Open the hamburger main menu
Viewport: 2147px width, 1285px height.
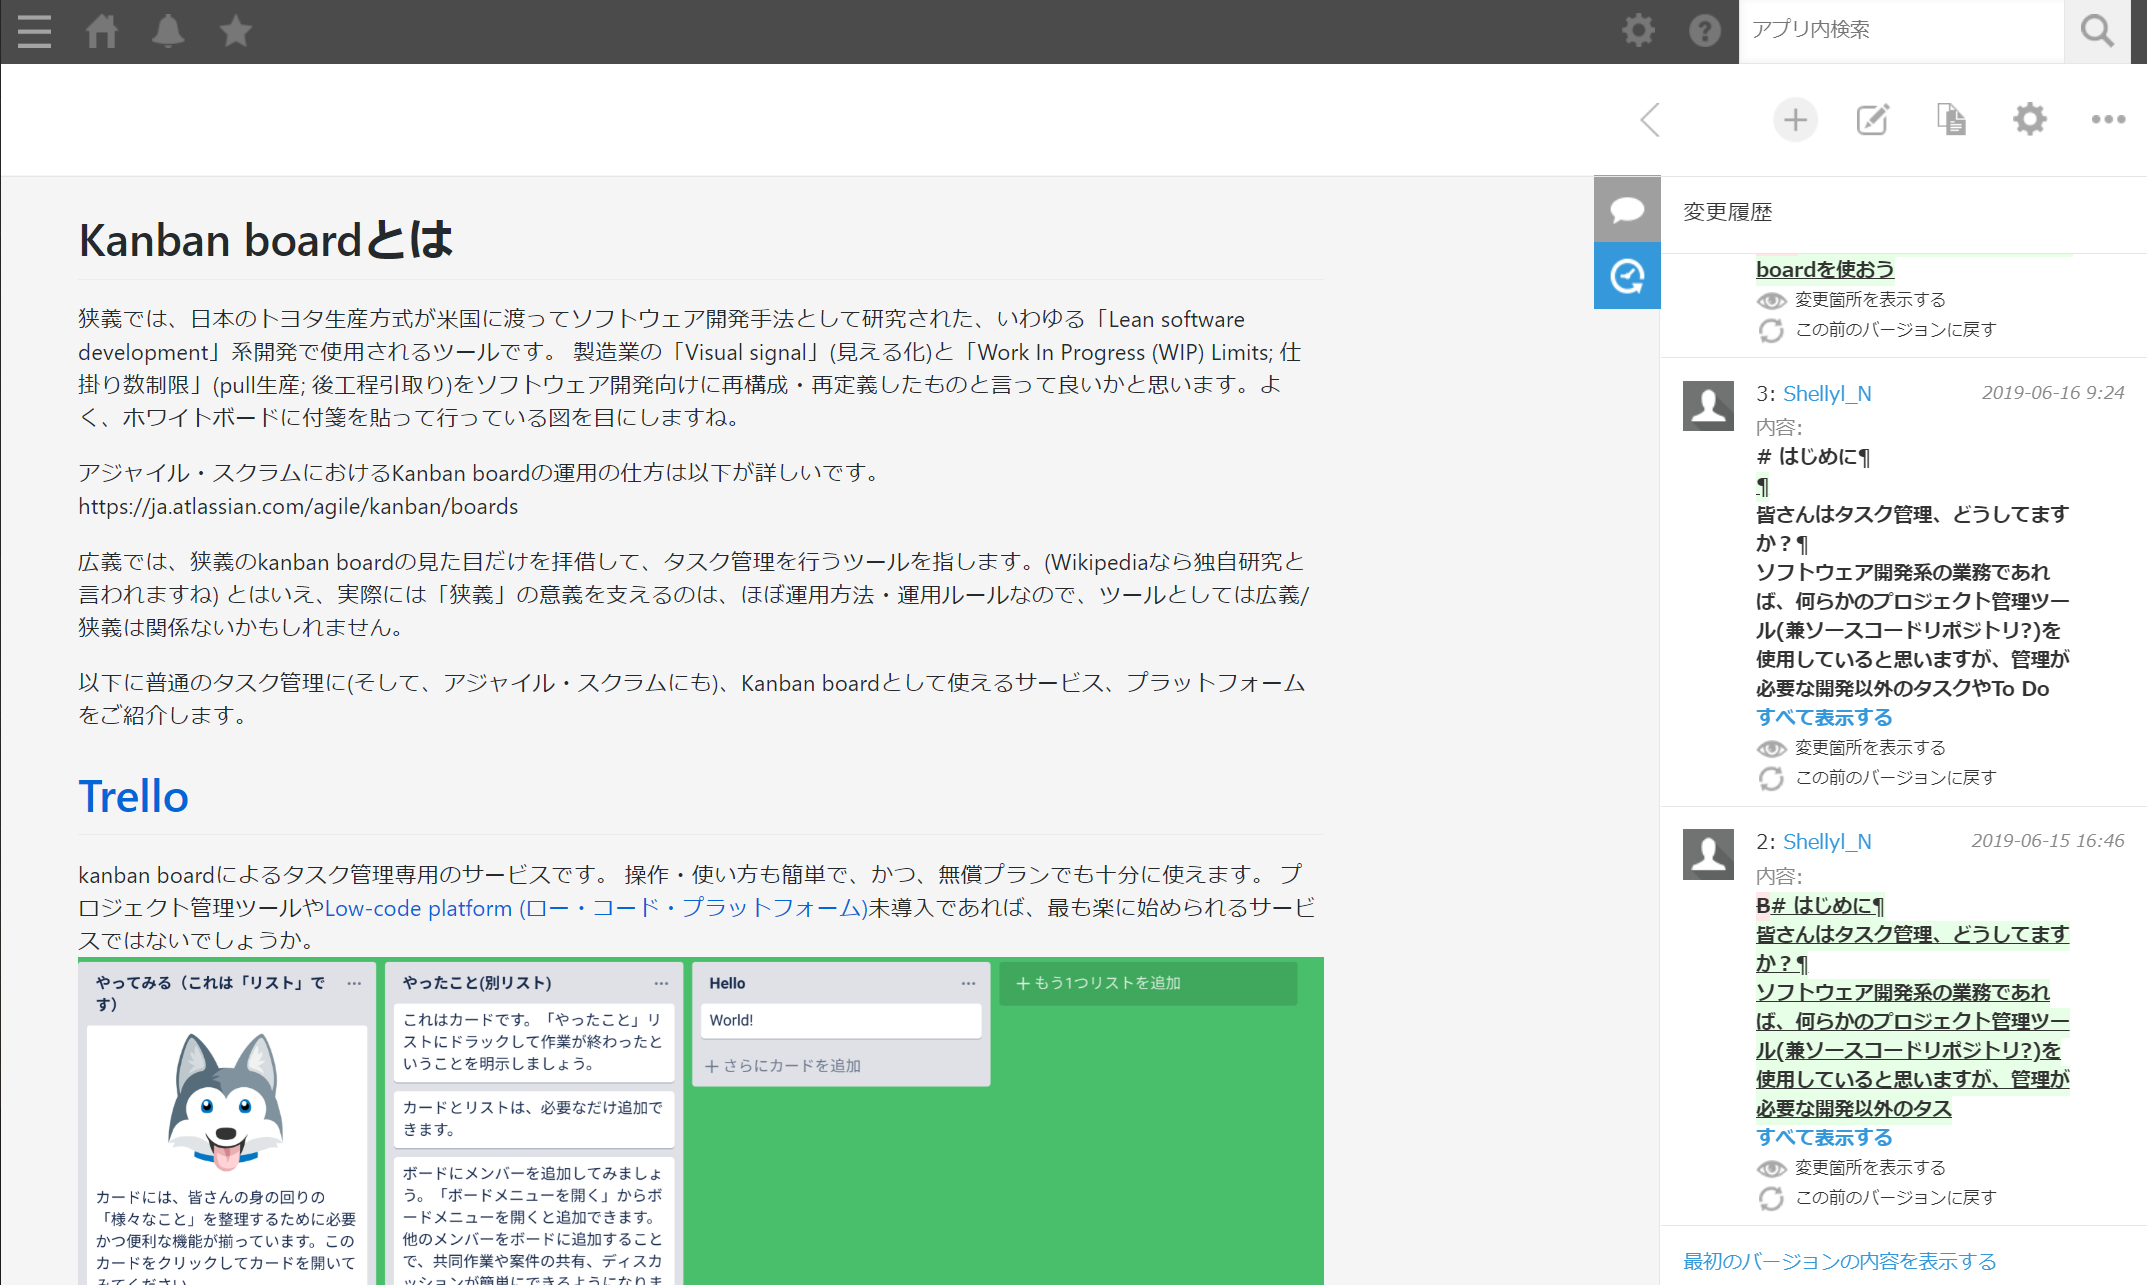click(x=34, y=31)
